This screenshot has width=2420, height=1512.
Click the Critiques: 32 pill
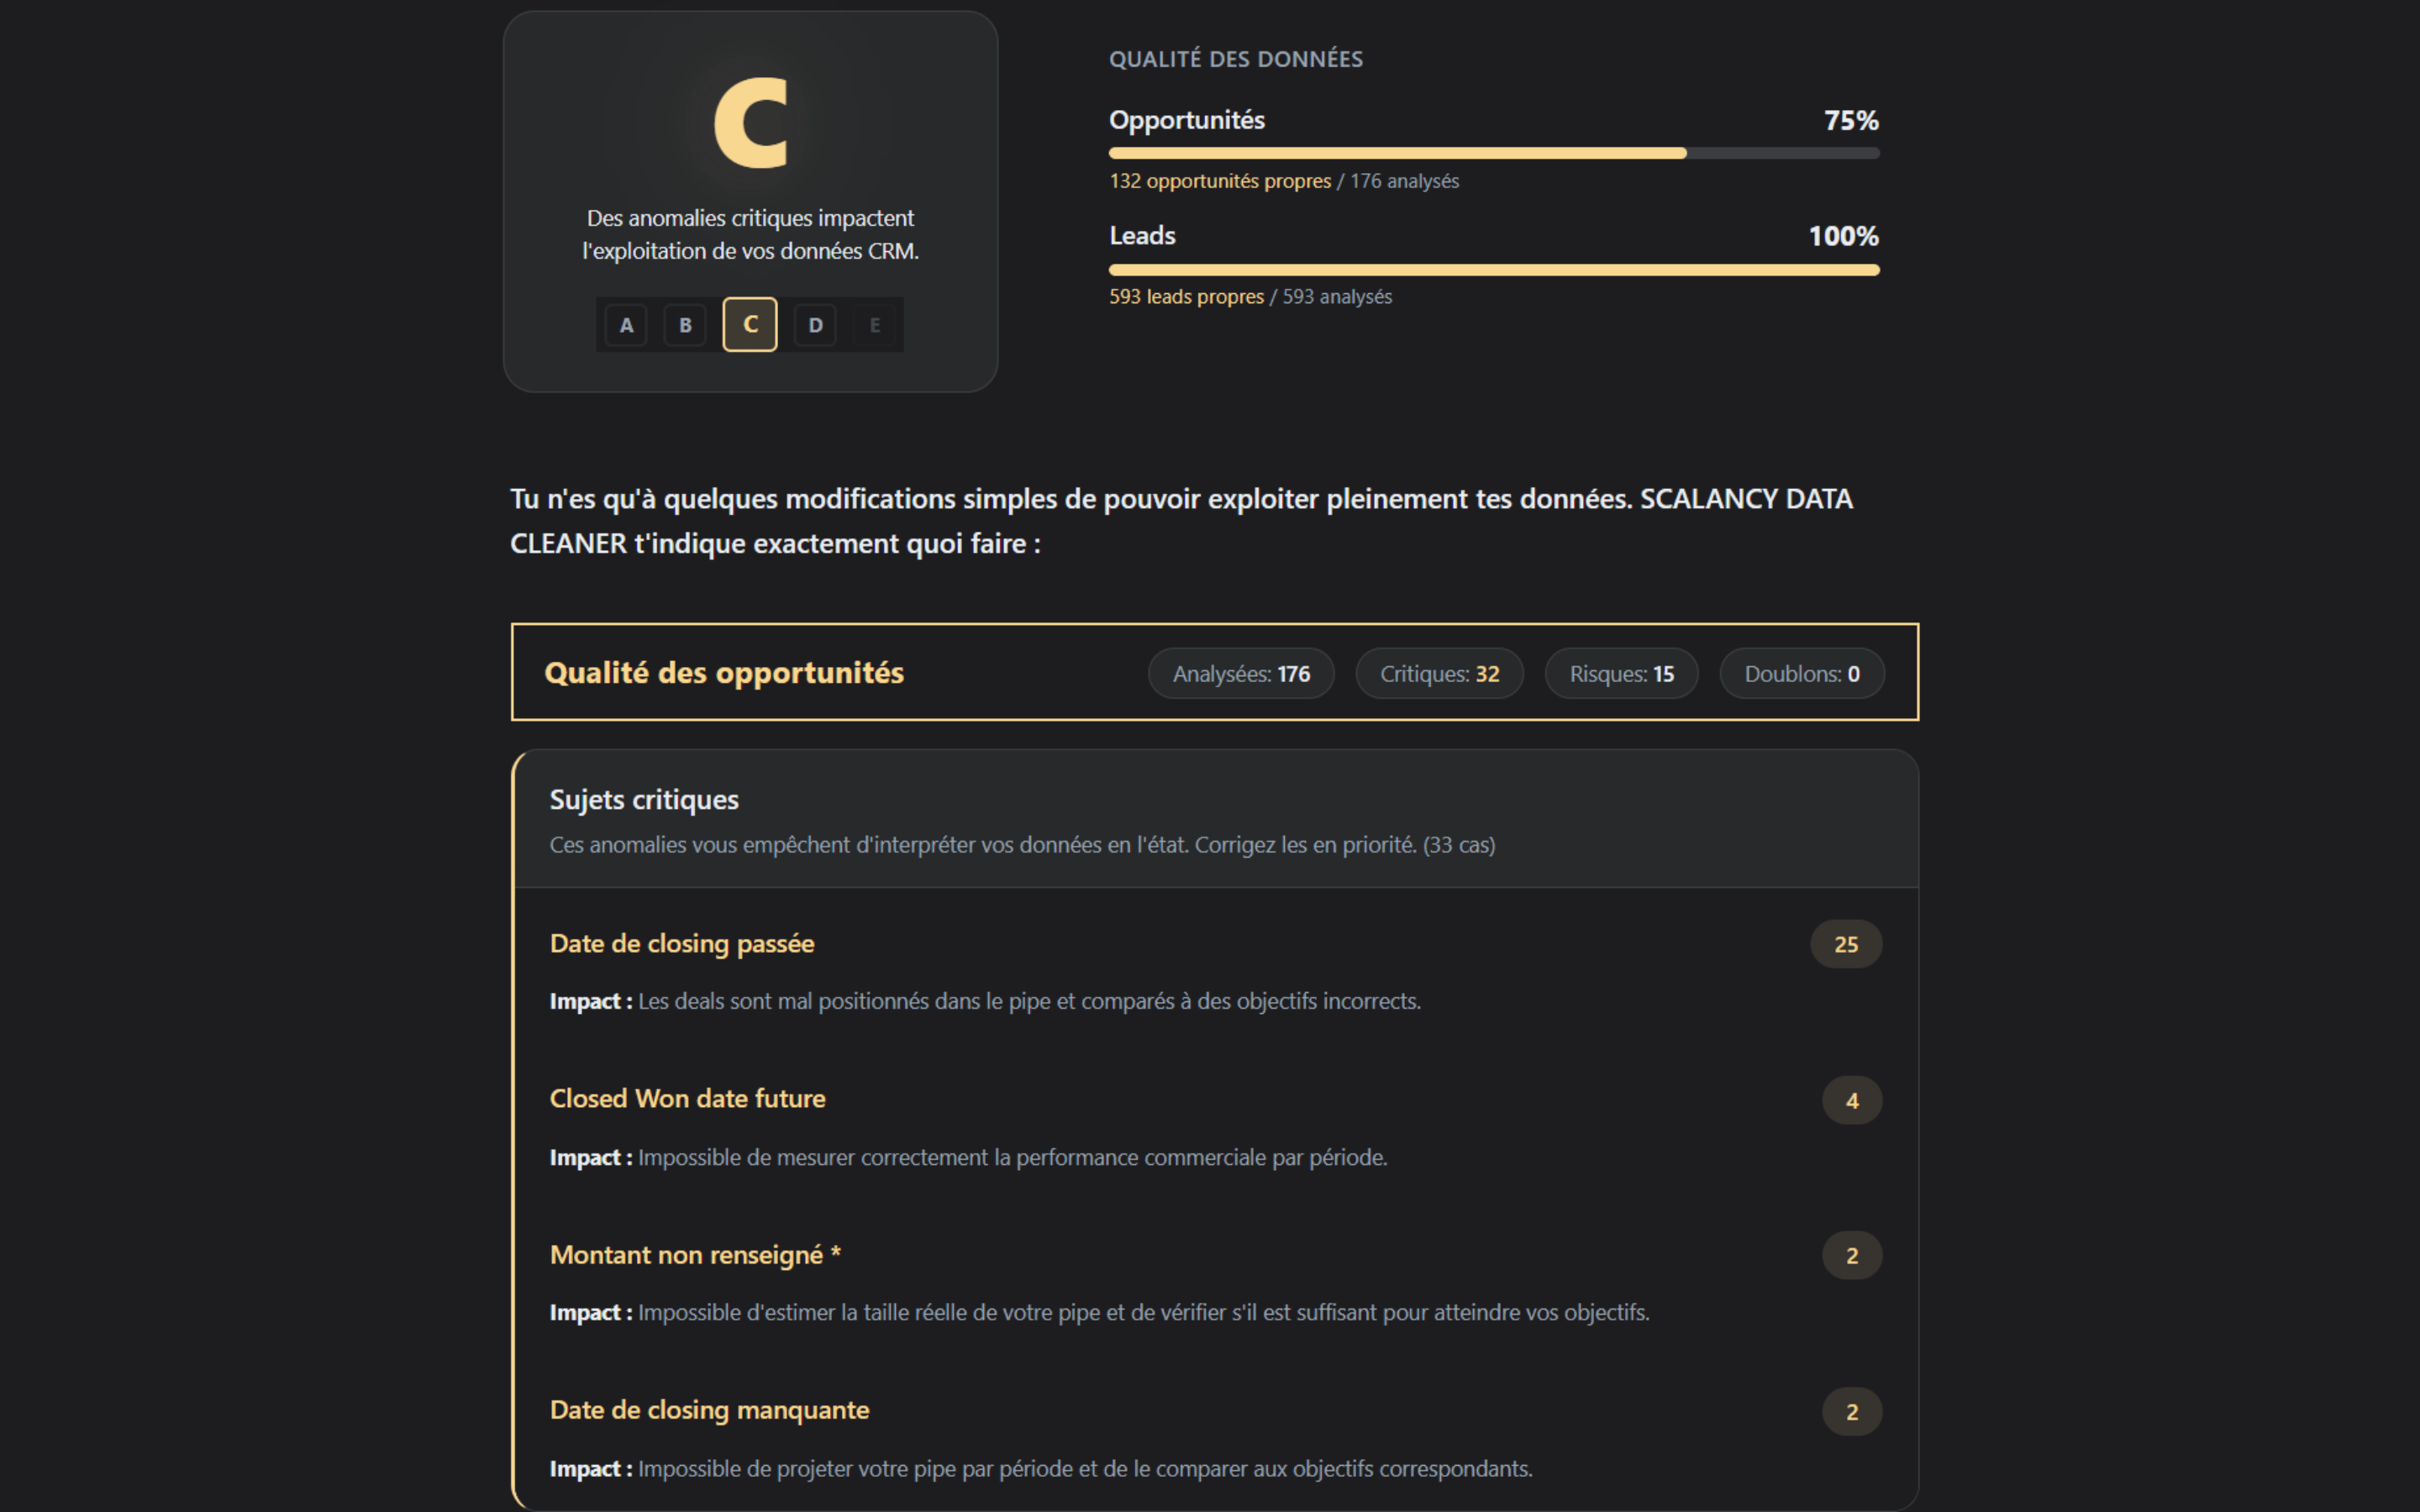1439,674
